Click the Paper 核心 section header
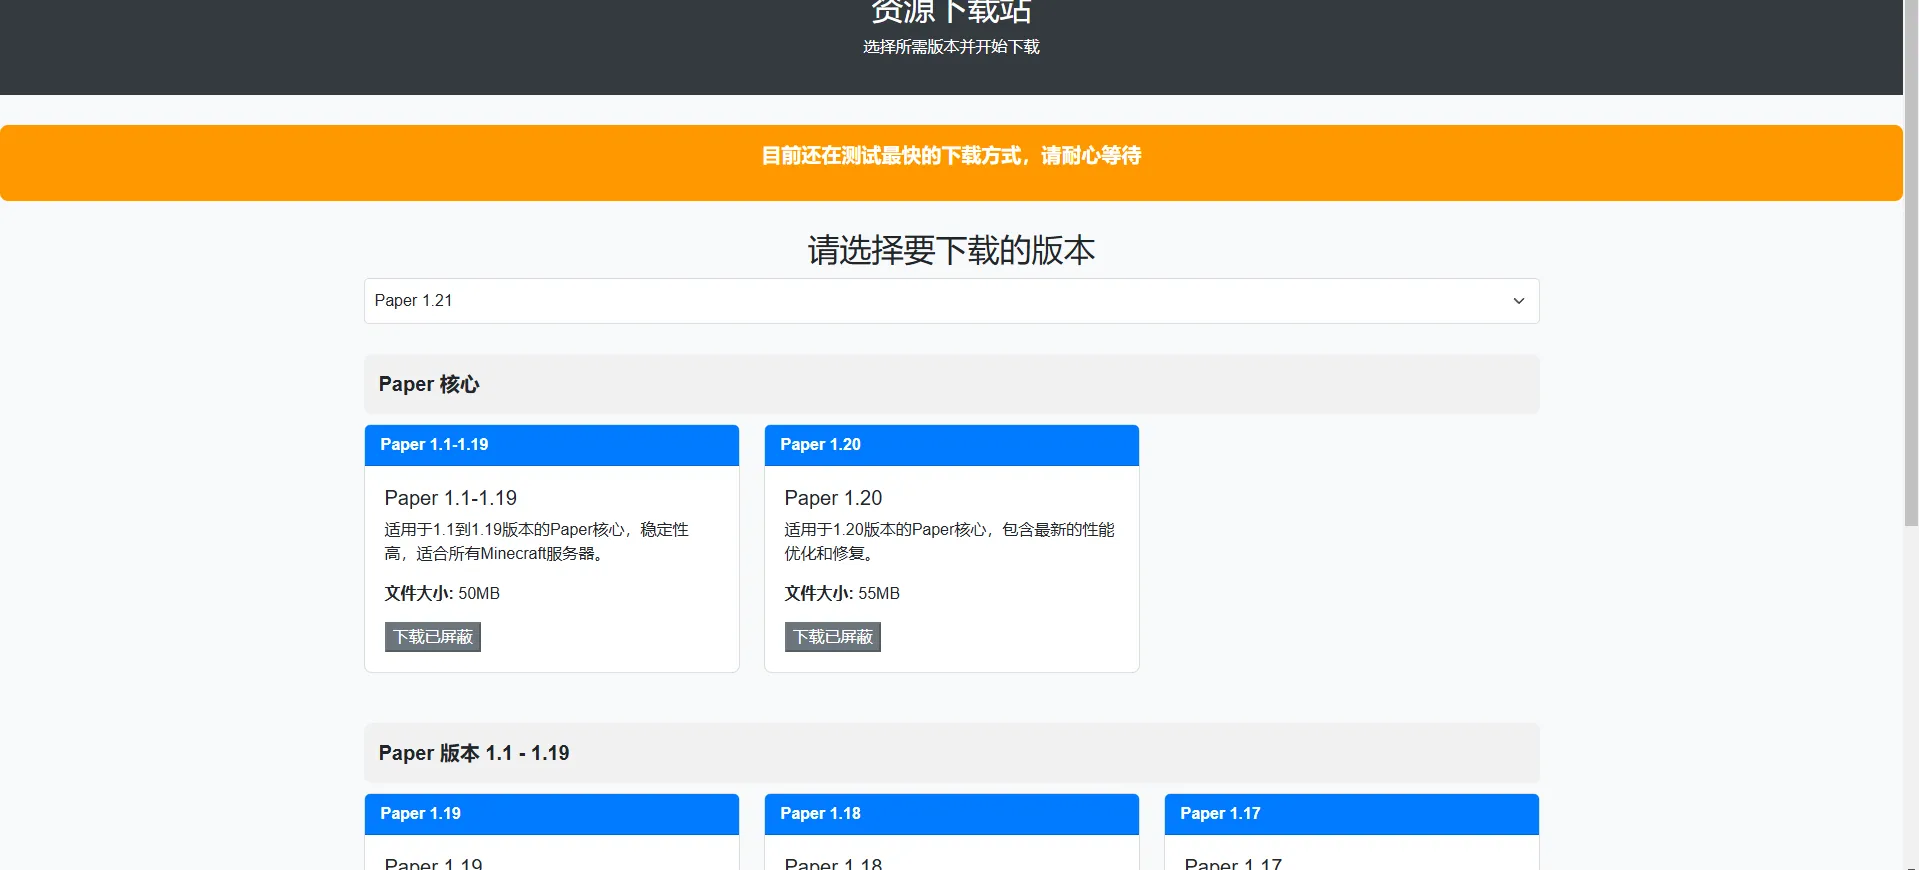The width and height of the screenshot is (1919, 870). (951, 384)
